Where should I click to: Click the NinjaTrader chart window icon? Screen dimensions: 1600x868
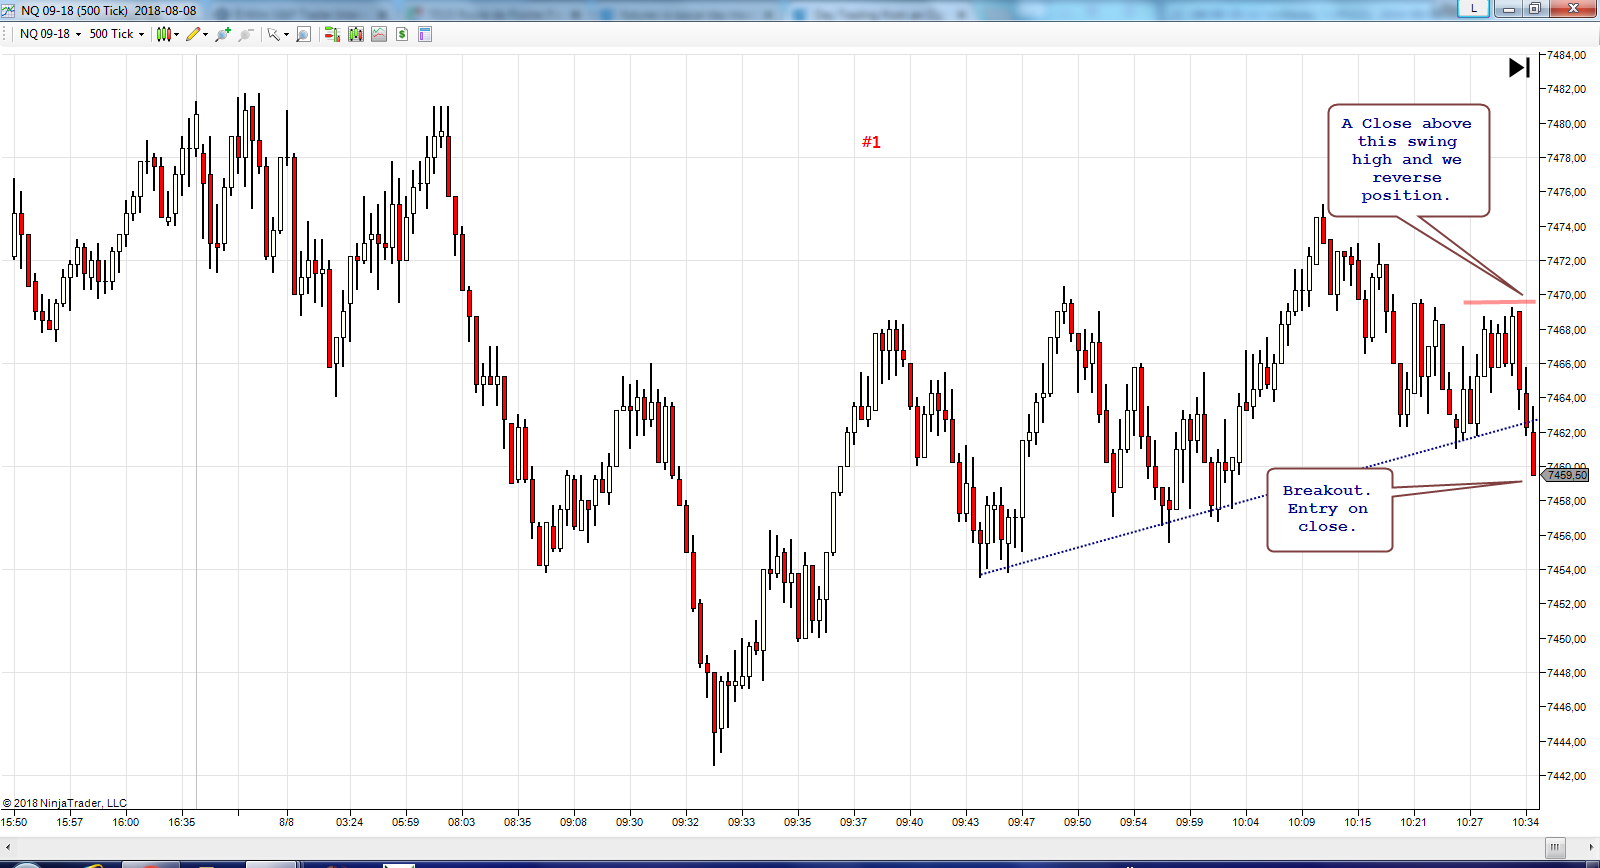tap(8, 10)
